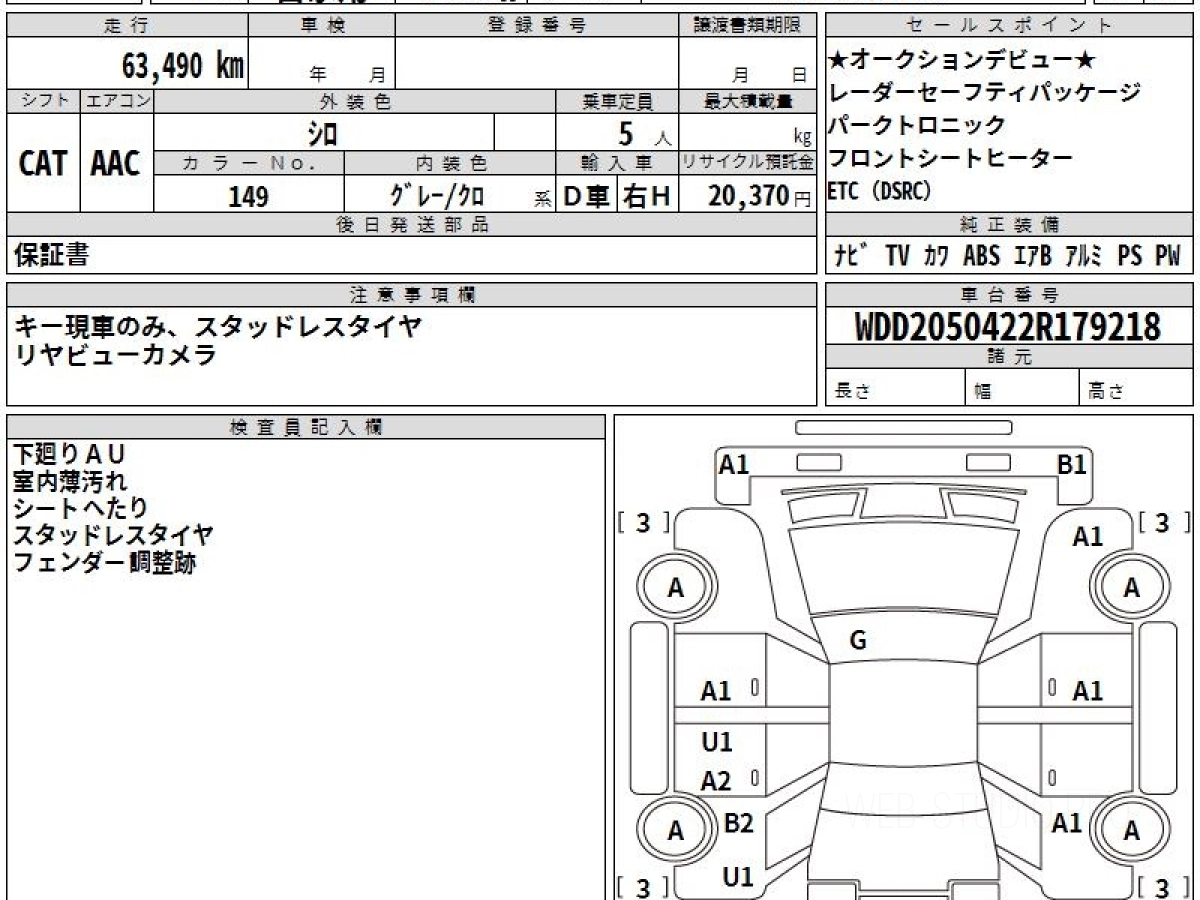Click the 車台番号 heading
Screen dimensions: 1200x900
1008,295
